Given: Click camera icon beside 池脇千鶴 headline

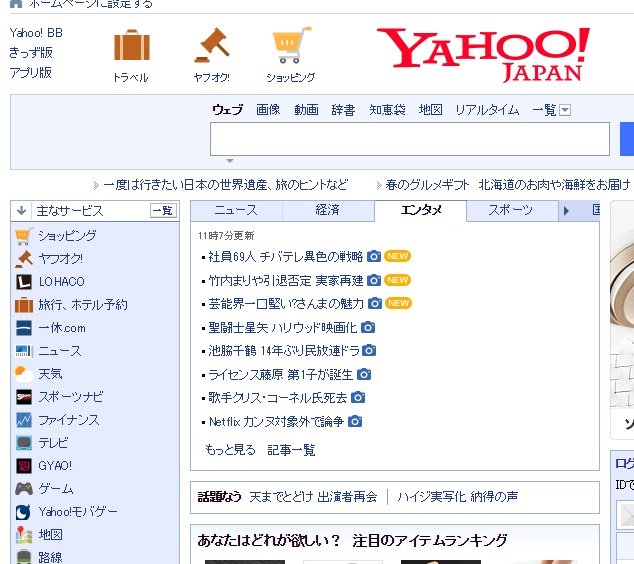Looking at the screenshot, I should [369, 350].
